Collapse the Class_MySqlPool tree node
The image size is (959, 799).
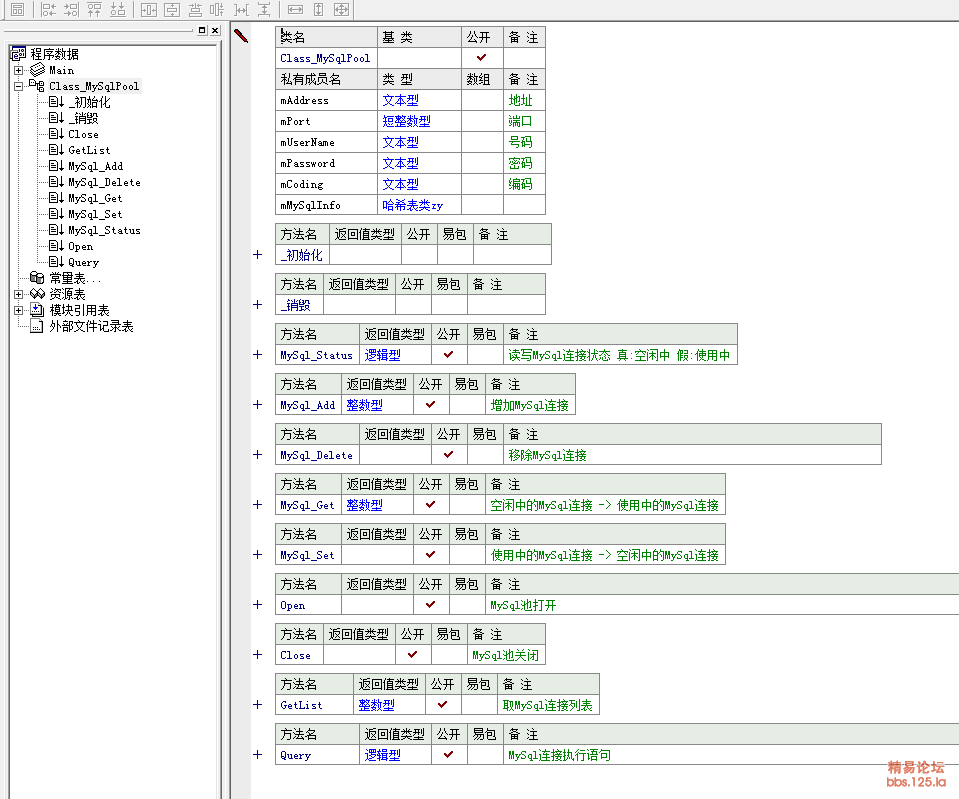tap(19, 87)
